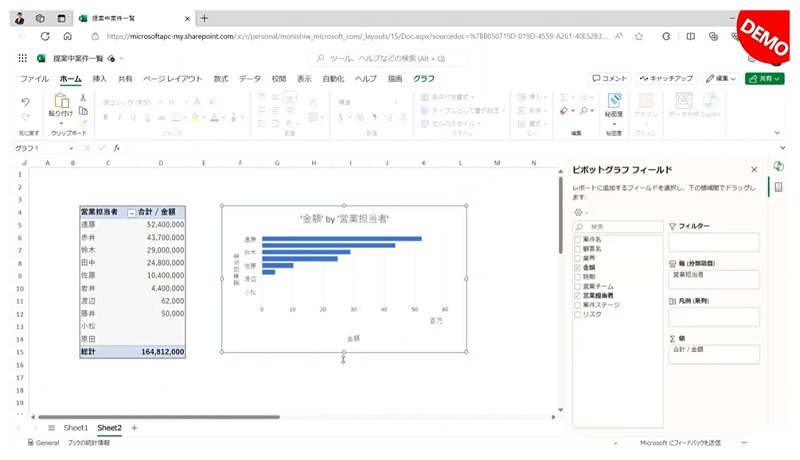800x460 pixels.
Task: Click the Cut scissors icon
Action: (83, 98)
